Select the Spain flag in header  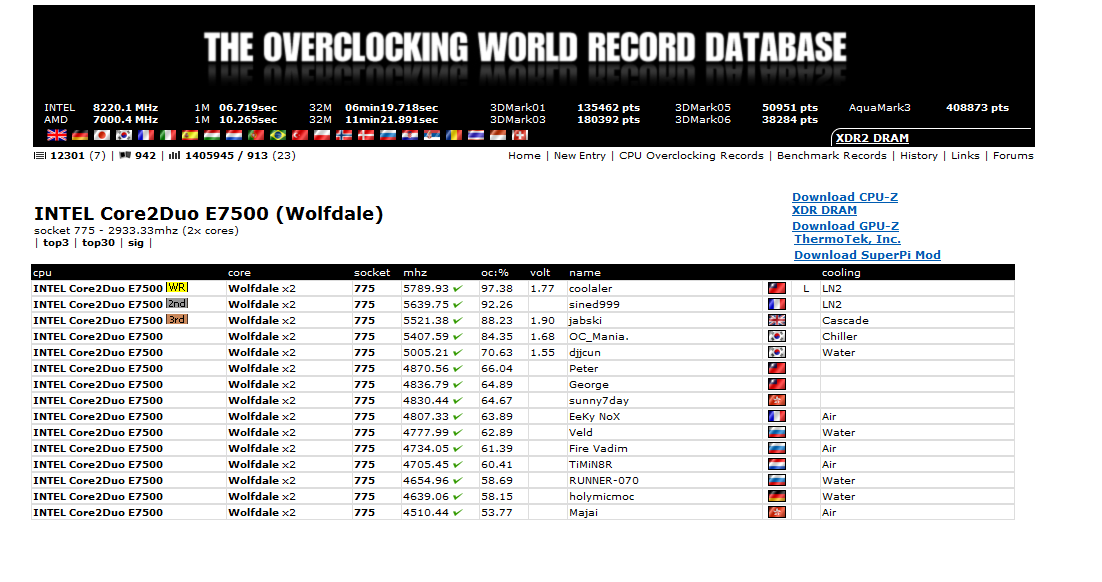click(190, 135)
